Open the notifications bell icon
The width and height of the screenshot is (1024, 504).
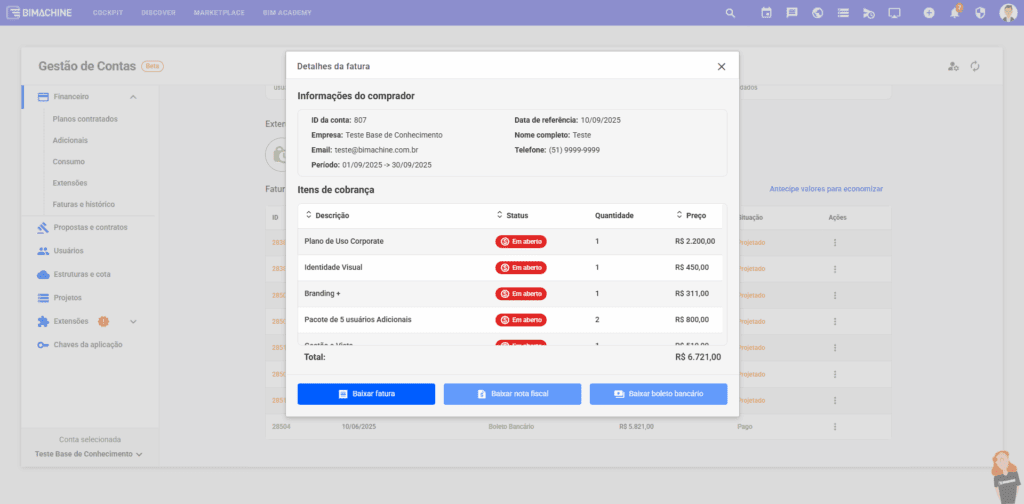click(x=955, y=13)
